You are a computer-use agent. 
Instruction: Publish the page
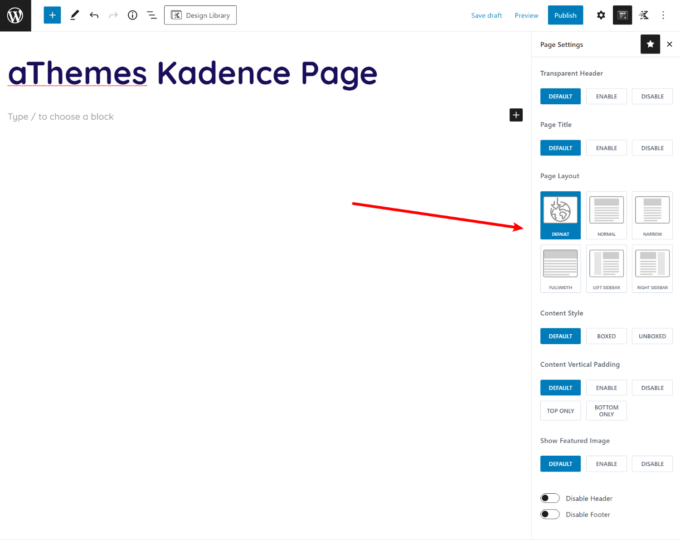click(x=566, y=15)
